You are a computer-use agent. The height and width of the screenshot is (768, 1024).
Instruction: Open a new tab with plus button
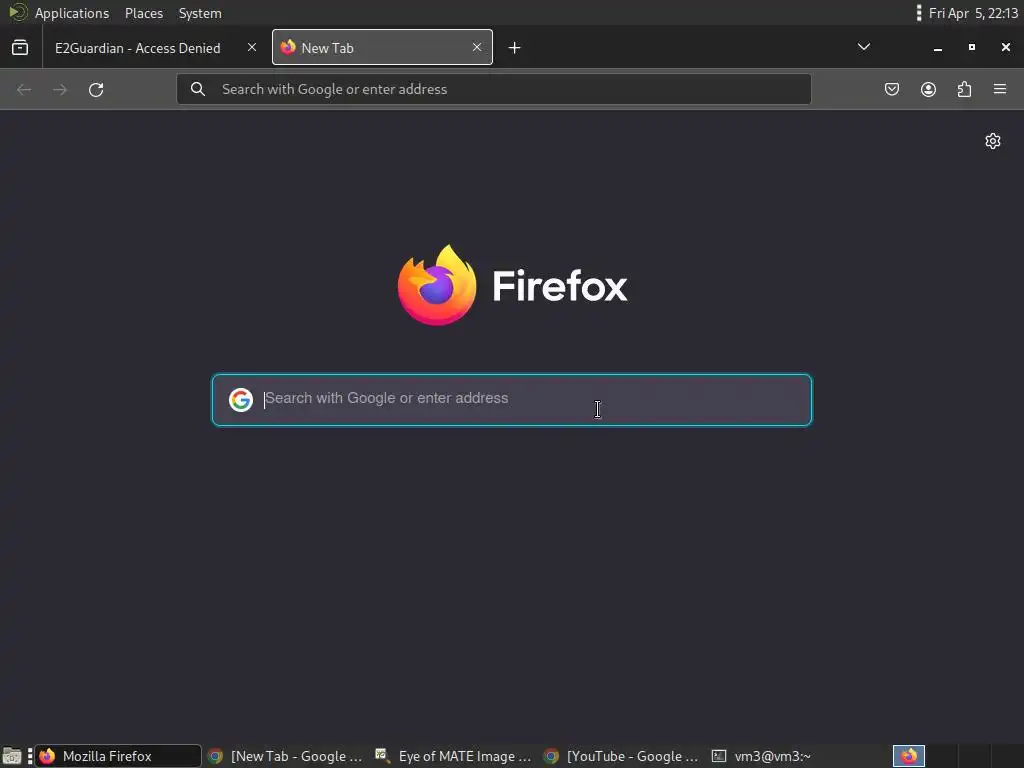515,48
